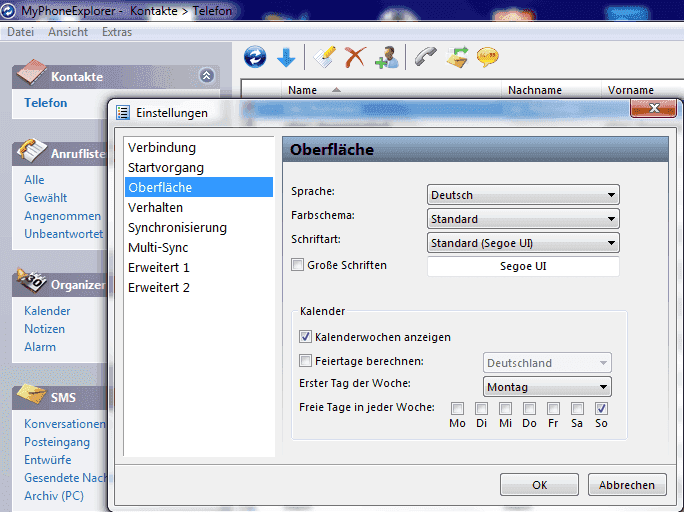
Task: Open the Farbschema dropdown
Action: pyautogui.click(x=523, y=219)
